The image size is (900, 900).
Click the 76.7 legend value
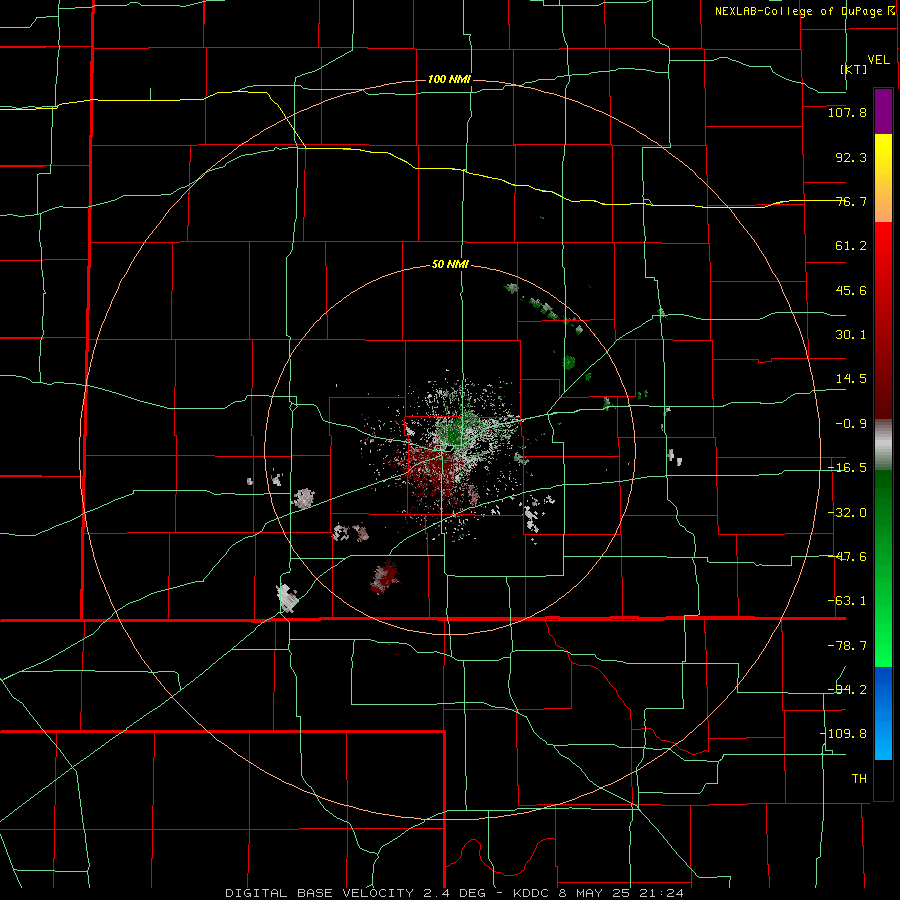pos(851,201)
